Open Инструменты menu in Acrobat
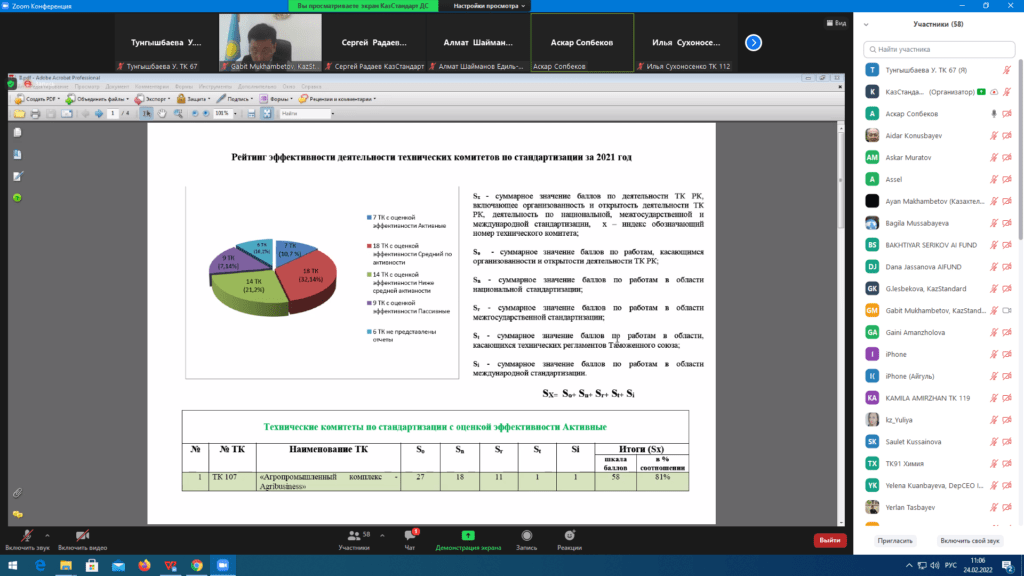This screenshot has width=1024, height=576. 215,86
